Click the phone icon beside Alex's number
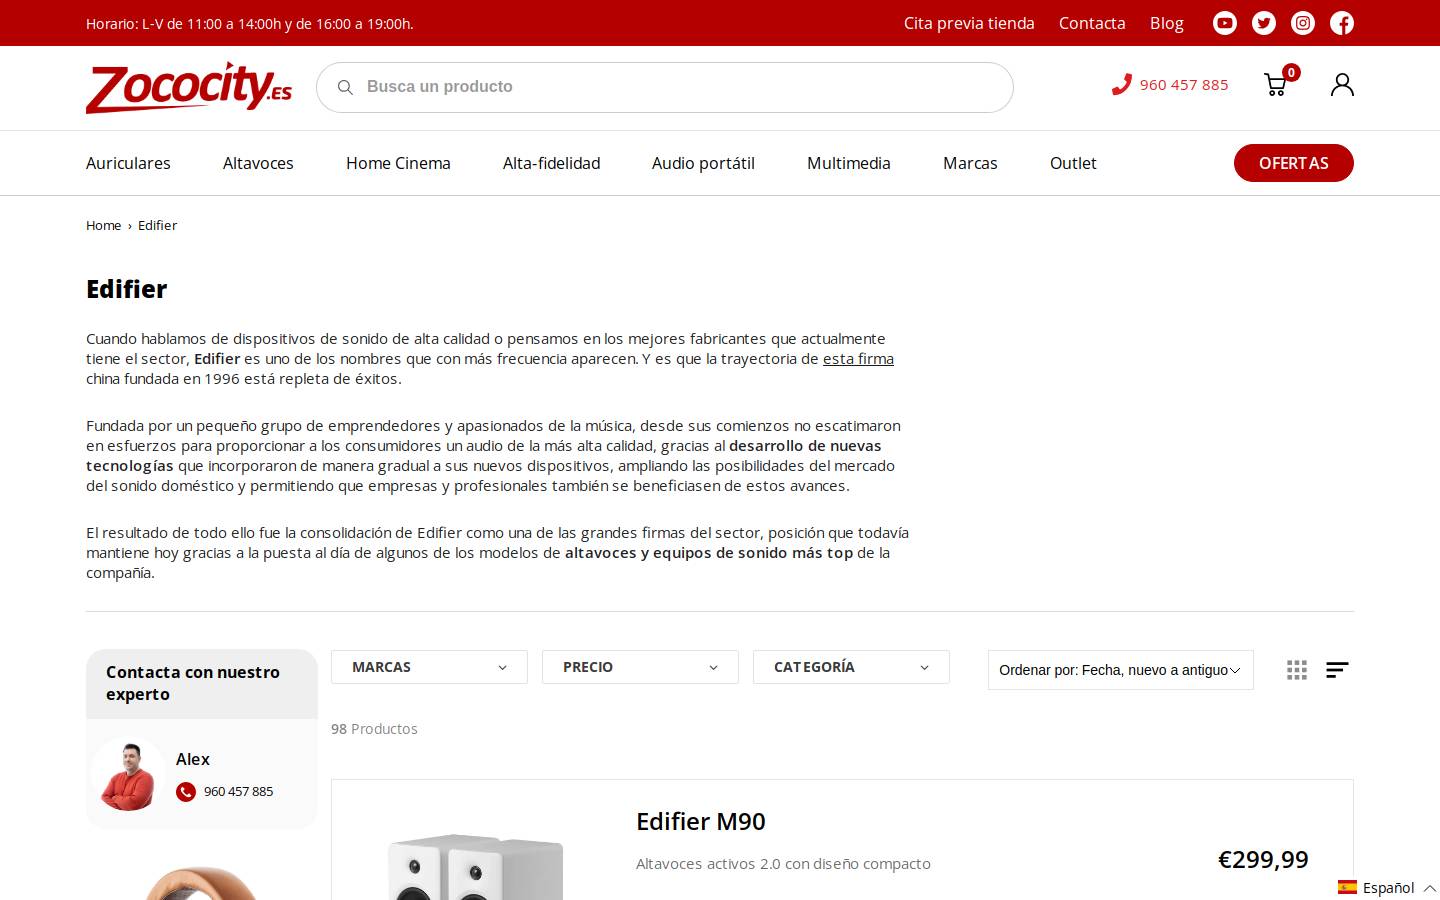This screenshot has width=1440, height=900. 186,792
